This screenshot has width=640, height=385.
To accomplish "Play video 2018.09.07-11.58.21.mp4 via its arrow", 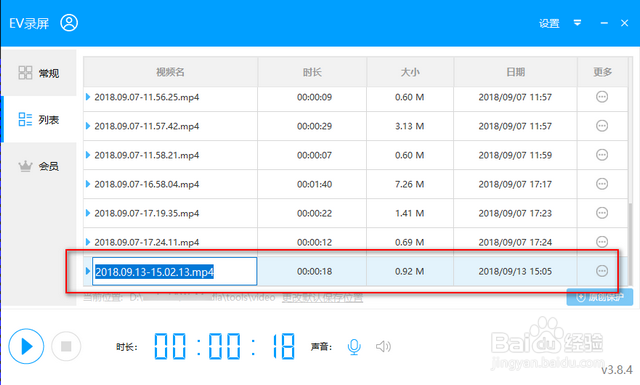I will (x=88, y=155).
